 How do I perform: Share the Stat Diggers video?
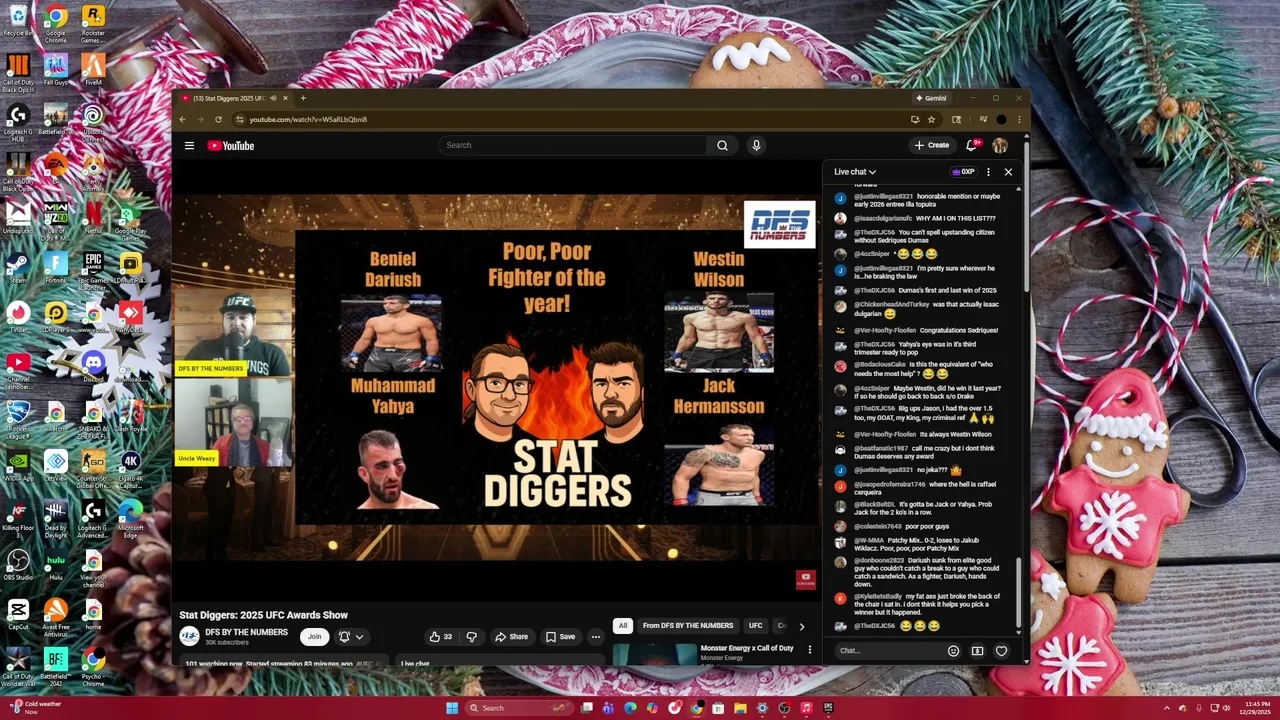click(x=511, y=636)
